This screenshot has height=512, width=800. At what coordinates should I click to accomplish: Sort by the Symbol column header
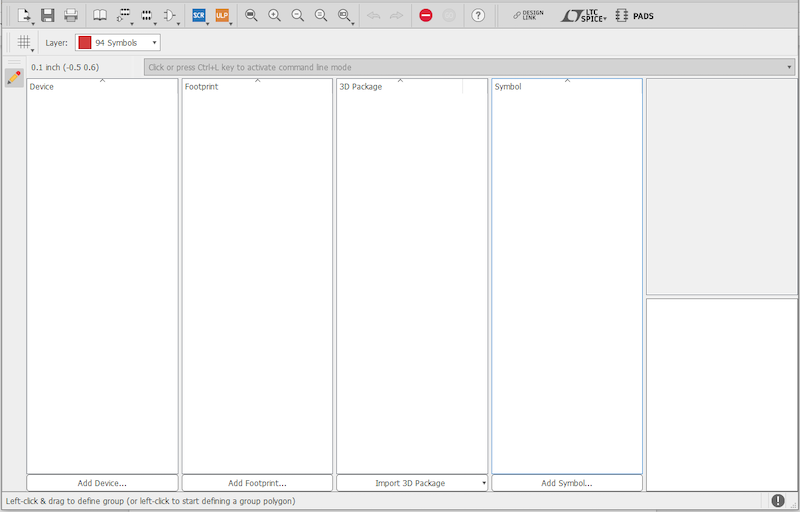point(567,86)
